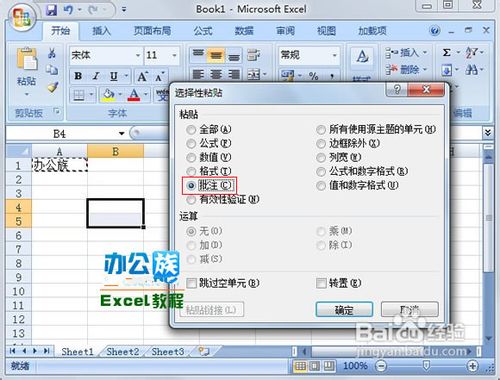This screenshot has height=380, width=500.
Task: Select 有效性验证(N) paste option
Action: point(223,200)
